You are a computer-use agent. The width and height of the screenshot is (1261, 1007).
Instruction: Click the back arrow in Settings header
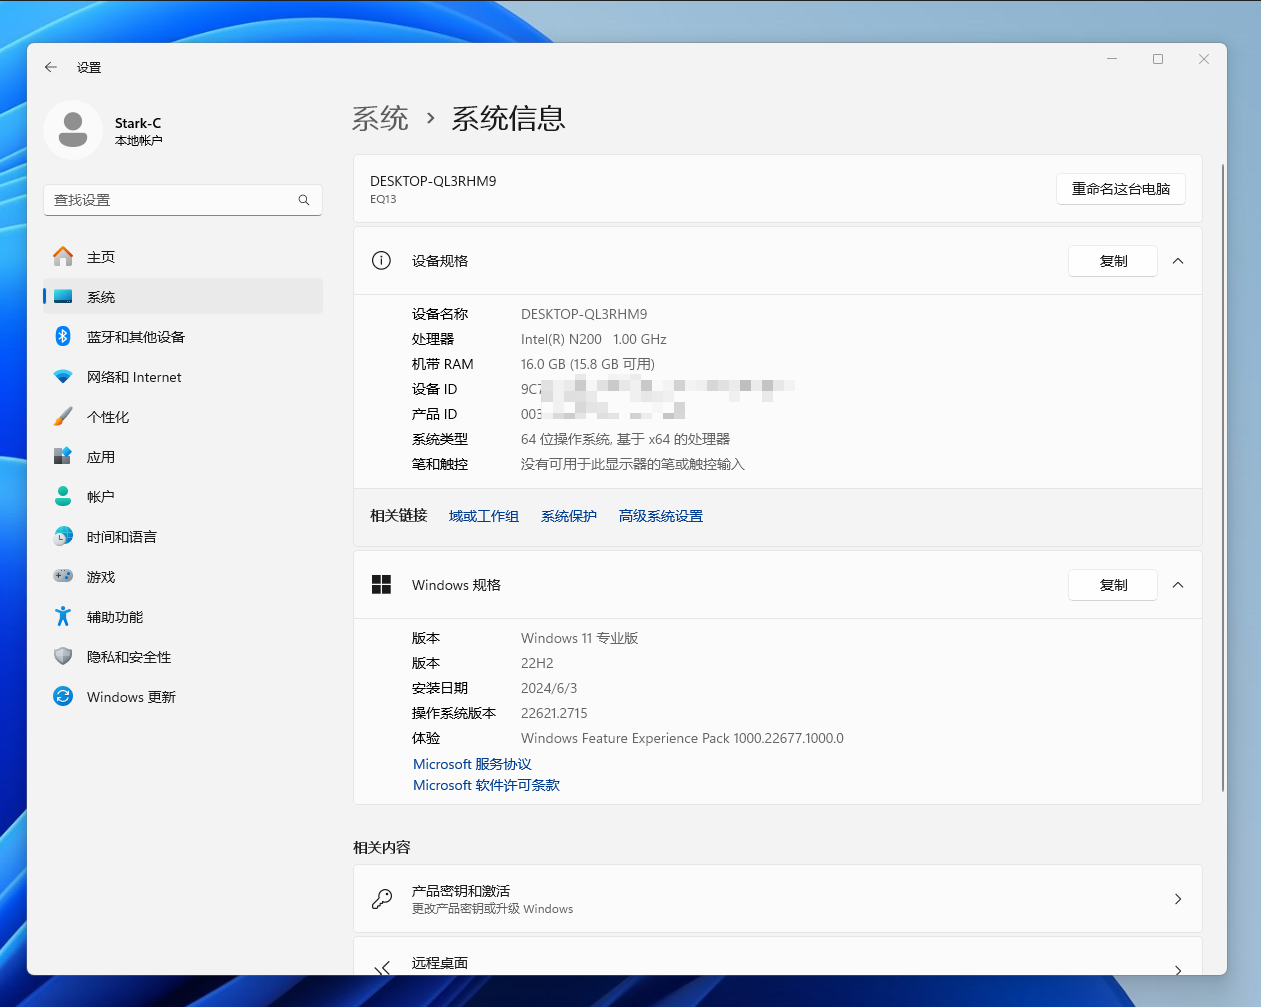click(51, 67)
